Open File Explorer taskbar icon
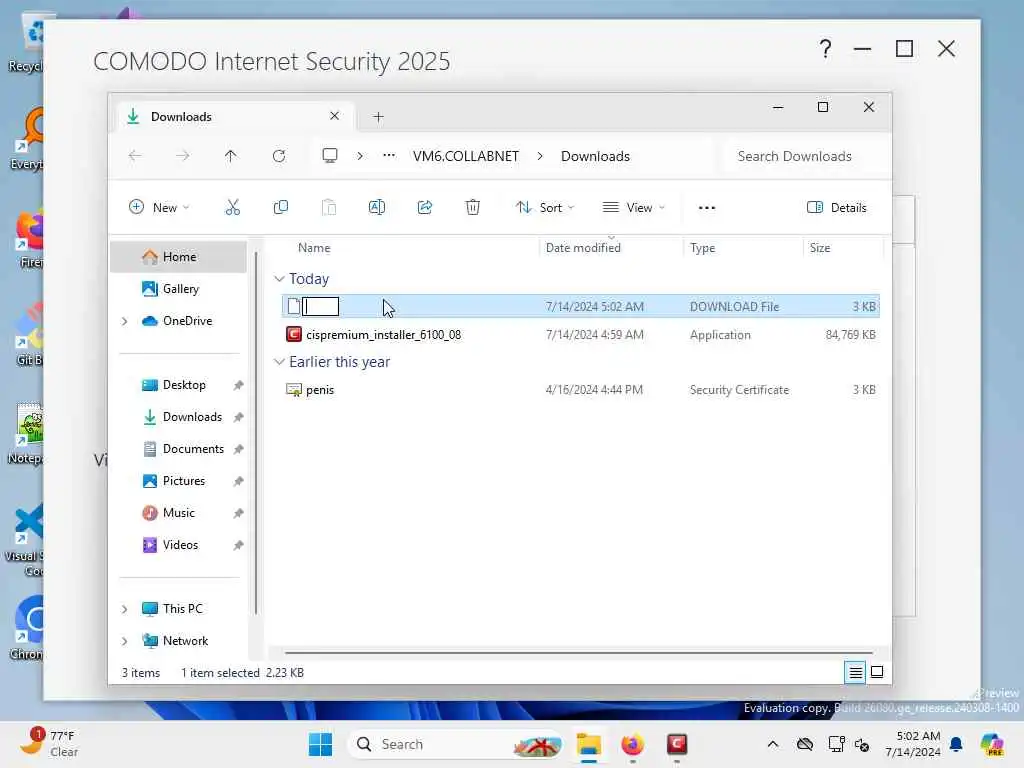This screenshot has height=768, width=1024. coord(588,744)
